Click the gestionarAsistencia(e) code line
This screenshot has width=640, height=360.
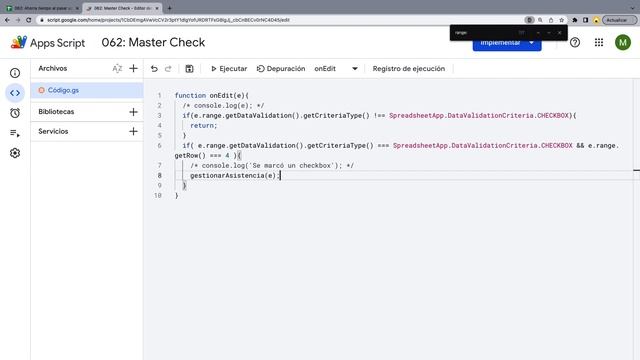pyautogui.click(x=235, y=176)
